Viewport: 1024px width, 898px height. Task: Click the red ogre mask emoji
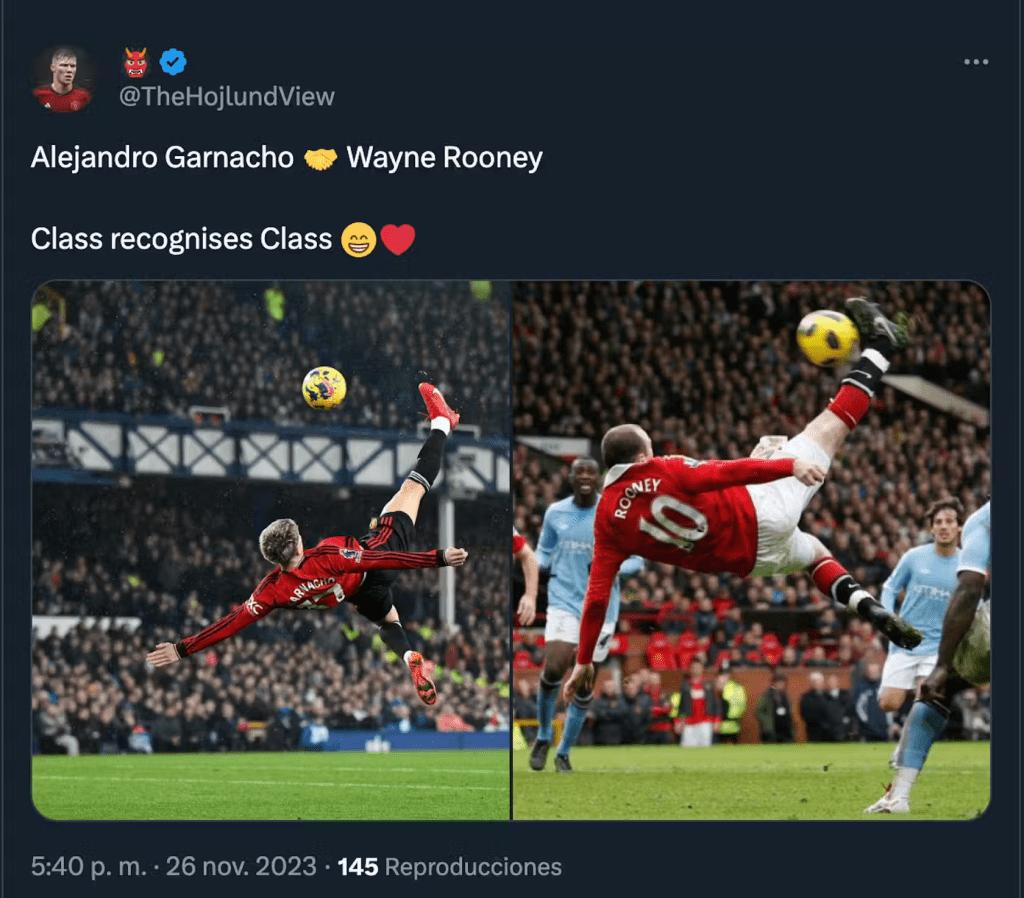point(136,63)
